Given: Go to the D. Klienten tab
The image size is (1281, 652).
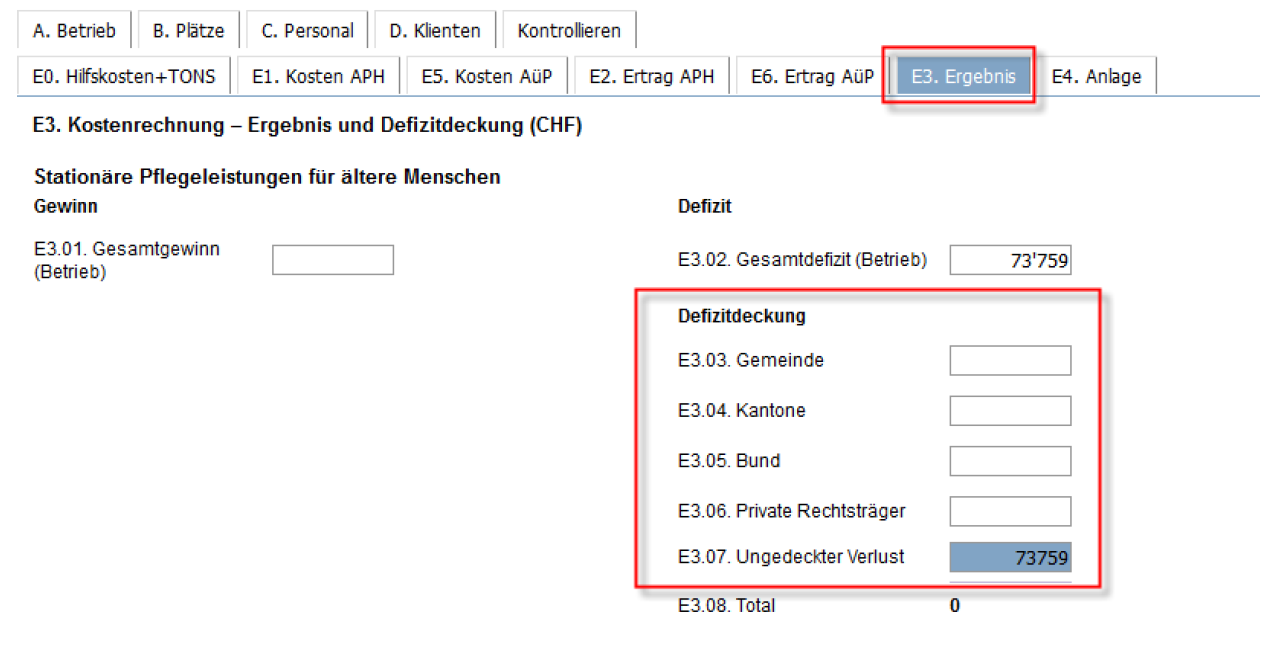Looking at the screenshot, I should tap(435, 31).
